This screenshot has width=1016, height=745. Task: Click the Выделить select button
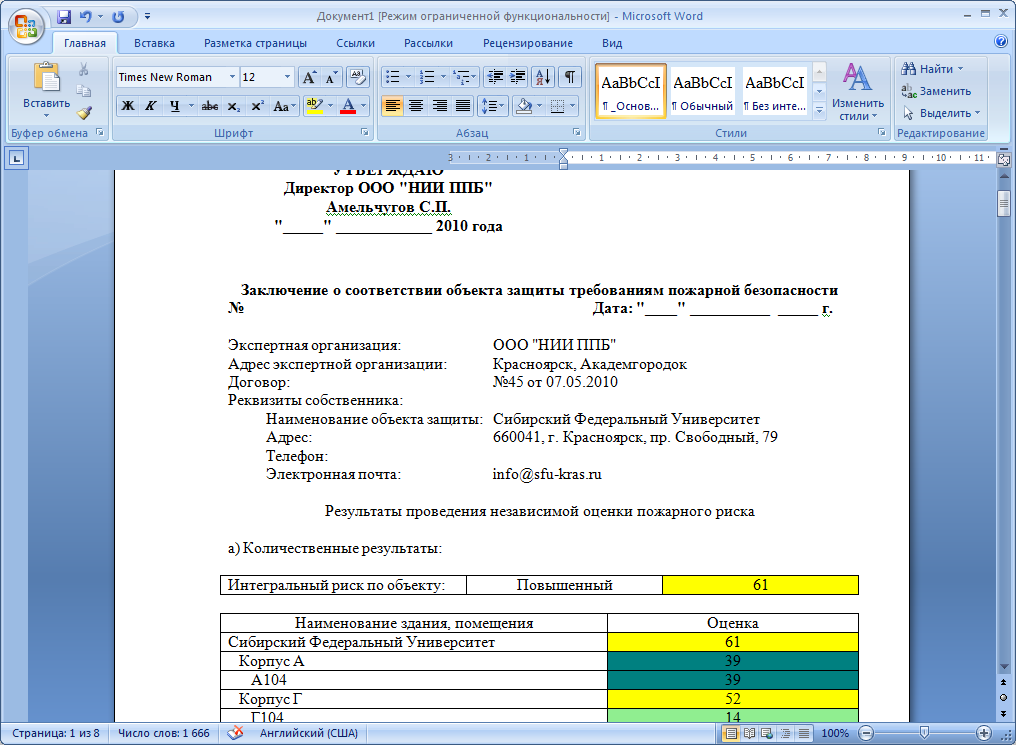point(941,113)
